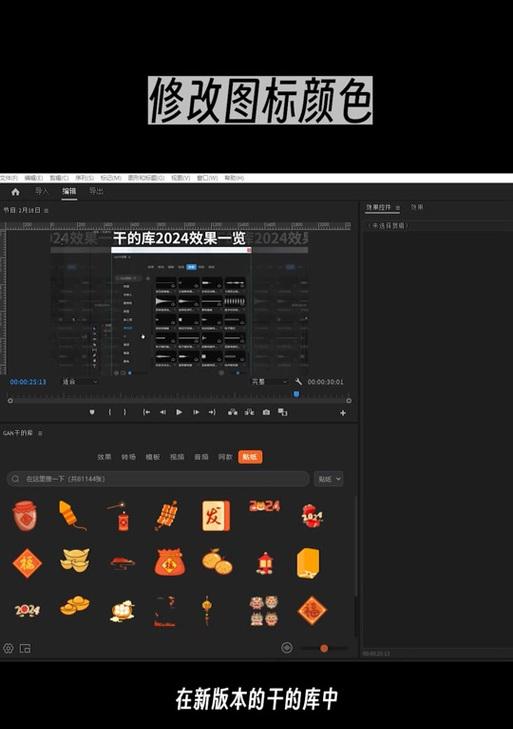Switch to the 效果 panel tab

coord(417,207)
